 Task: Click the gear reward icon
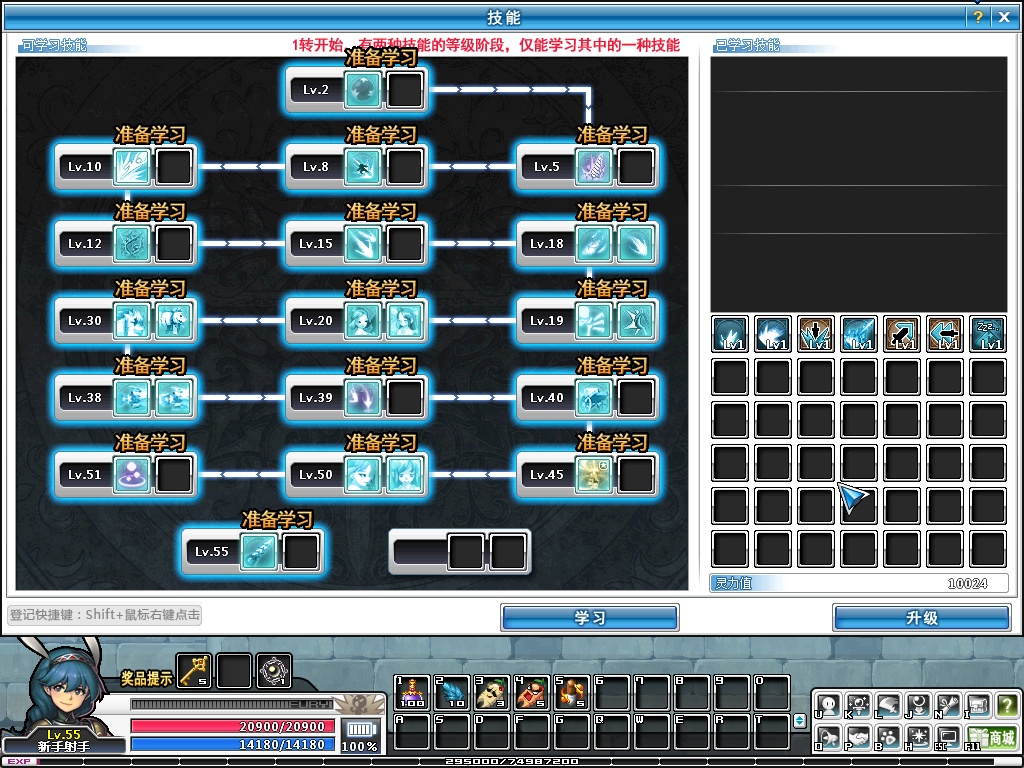tap(274, 670)
